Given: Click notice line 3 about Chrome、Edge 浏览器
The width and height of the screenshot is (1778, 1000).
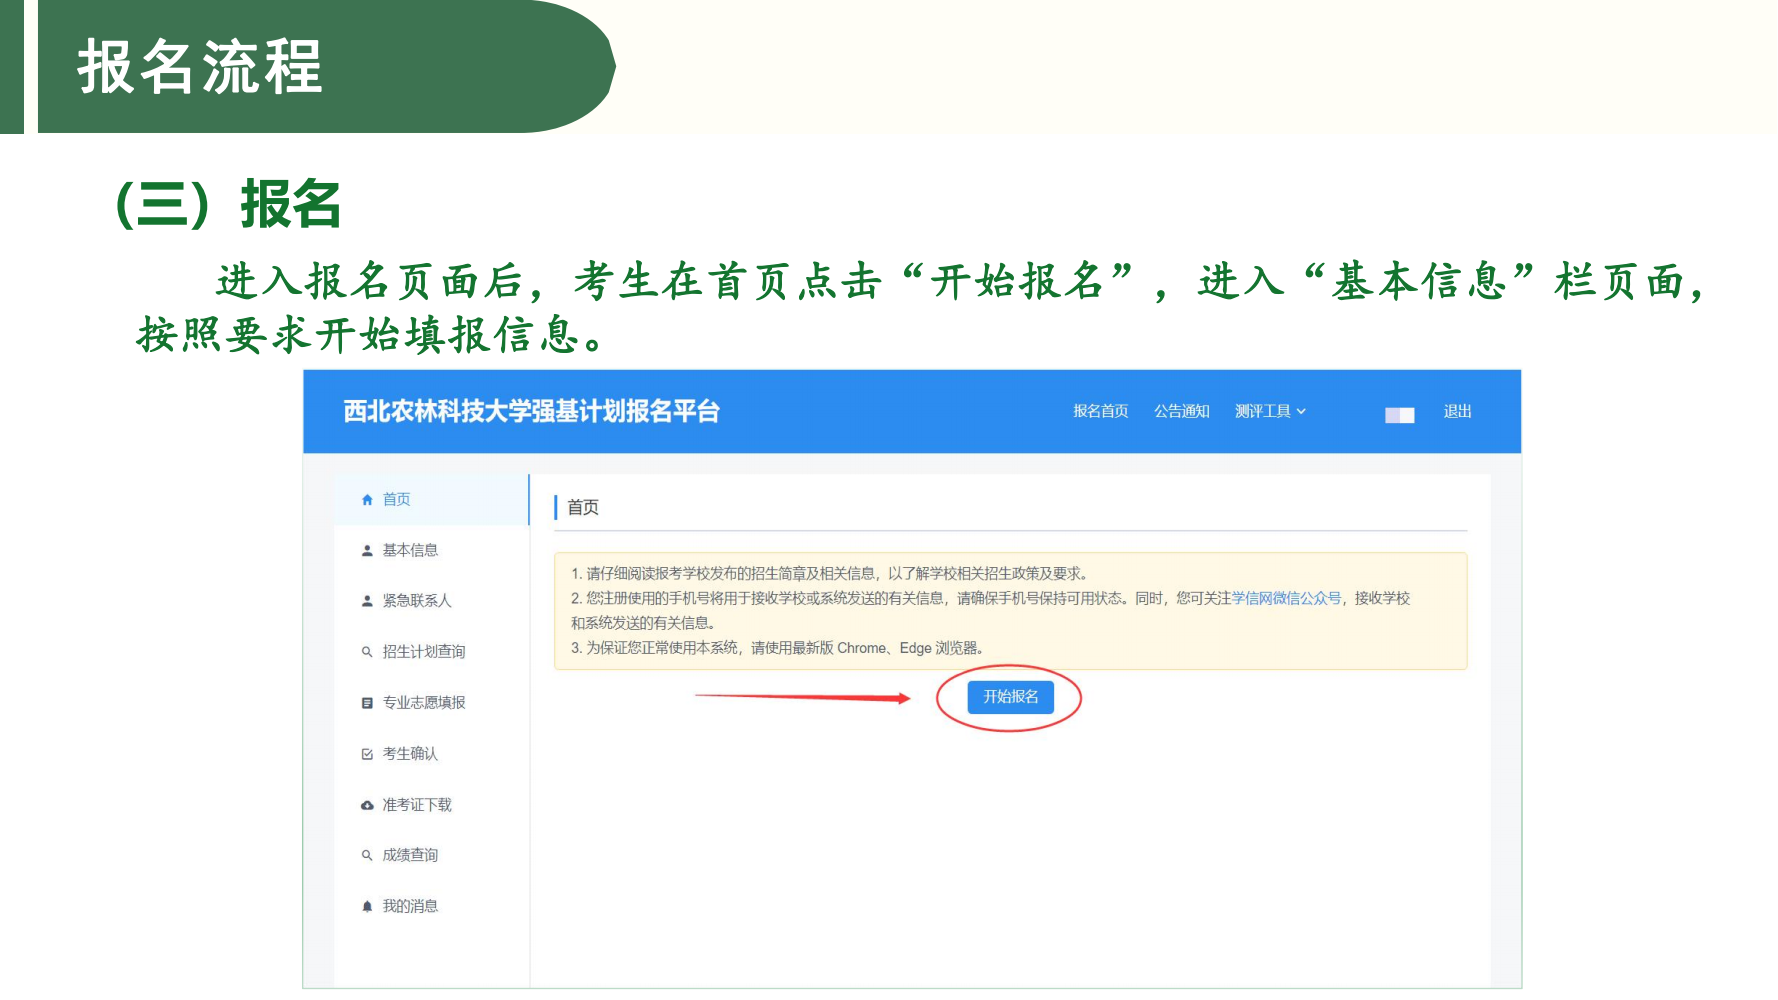Looking at the screenshot, I should [x=777, y=648].
